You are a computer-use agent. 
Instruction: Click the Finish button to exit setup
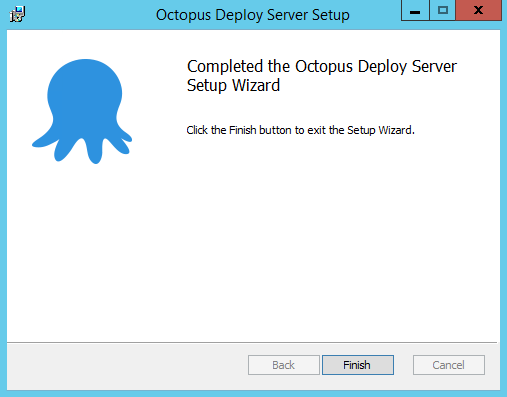tap(358, 365)
